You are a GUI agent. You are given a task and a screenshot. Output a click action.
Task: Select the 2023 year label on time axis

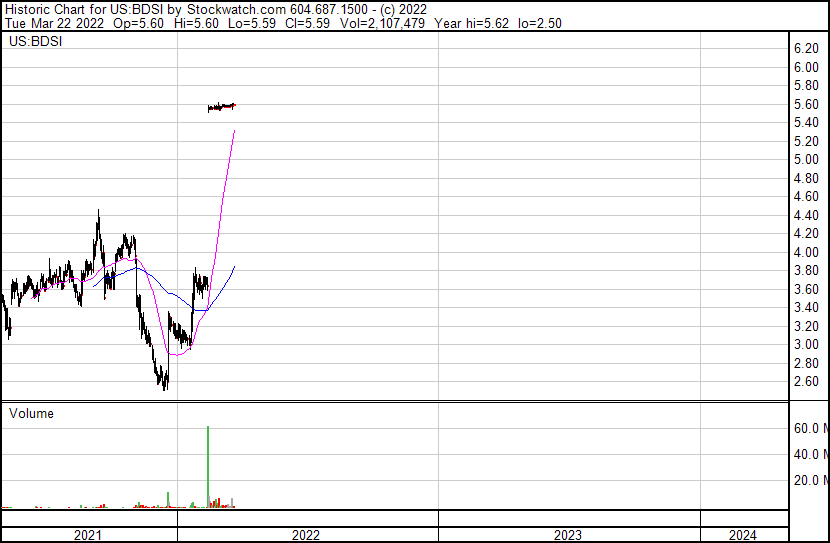coord(567,535)
